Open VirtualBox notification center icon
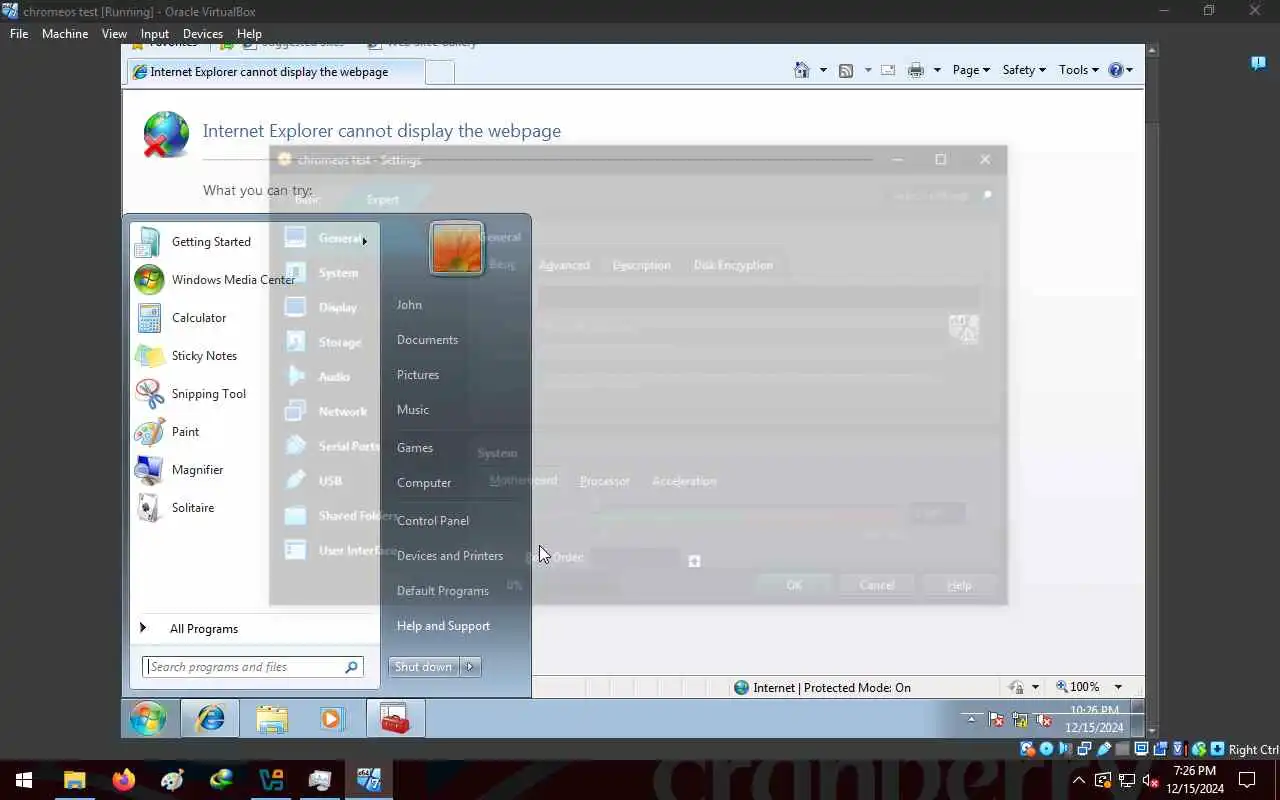The width and height of the screenshot is (1280, 800). pyautogui.click(x=1258, y=63)
